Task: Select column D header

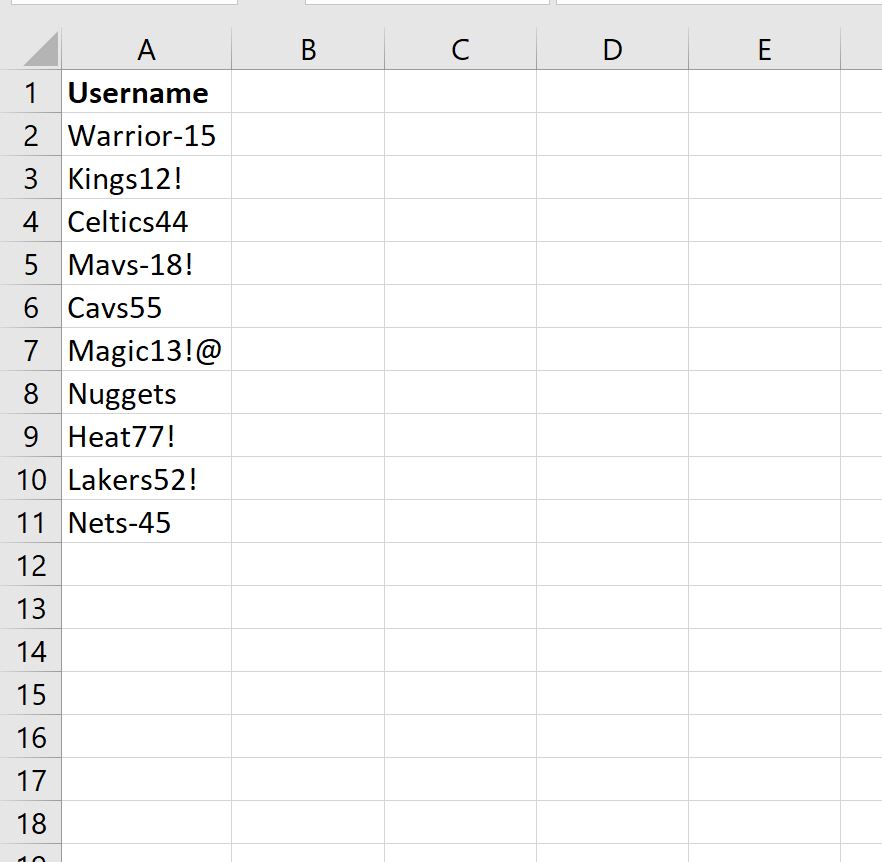Action: coord(612,49)
